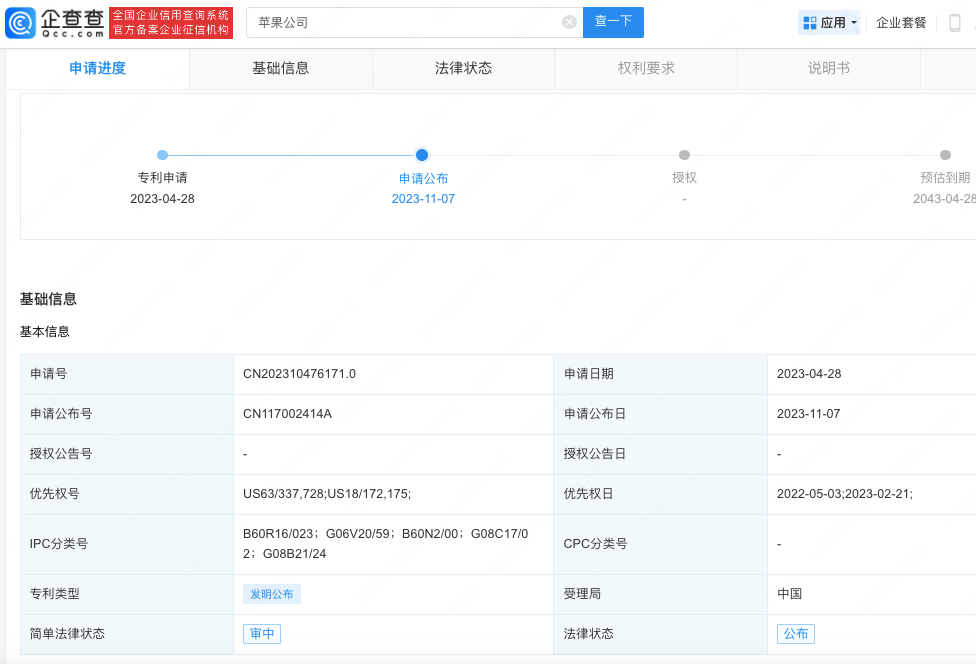Select the 法律状态 tab
Screen dimensions: 976x664
click(x=463, y=68)
